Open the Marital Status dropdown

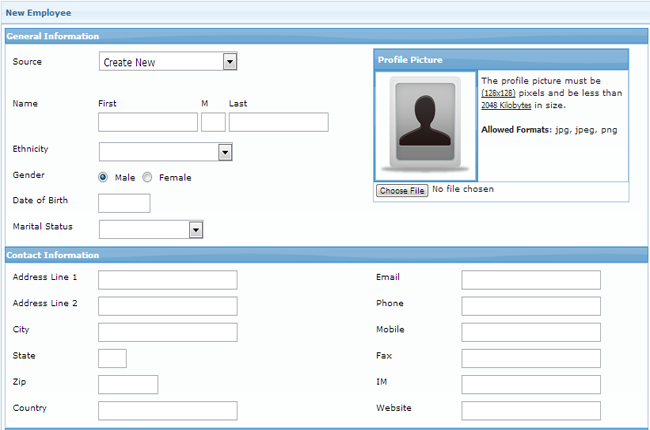point(151,229)
